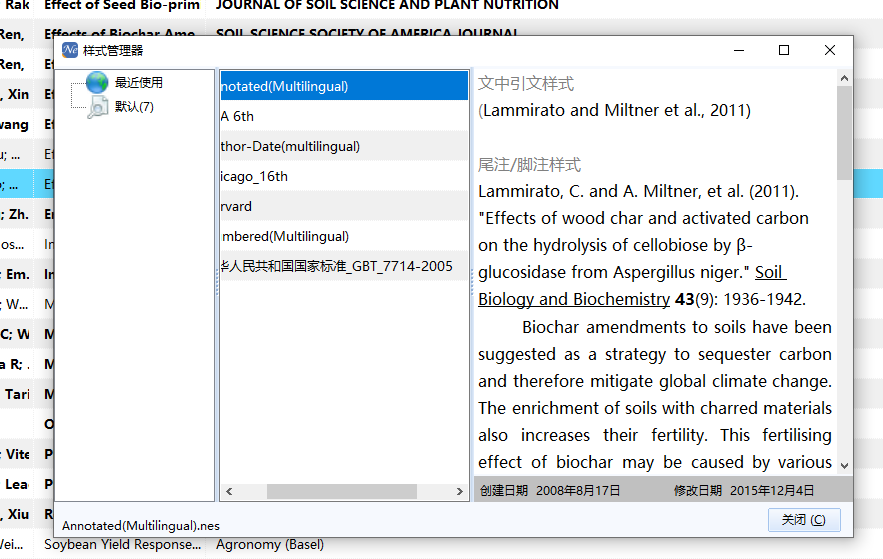Click JOURNAL OF SOIL SCIENCE AND PLANT NUTRITION cell
883x559 pixels.
(387, 6)
